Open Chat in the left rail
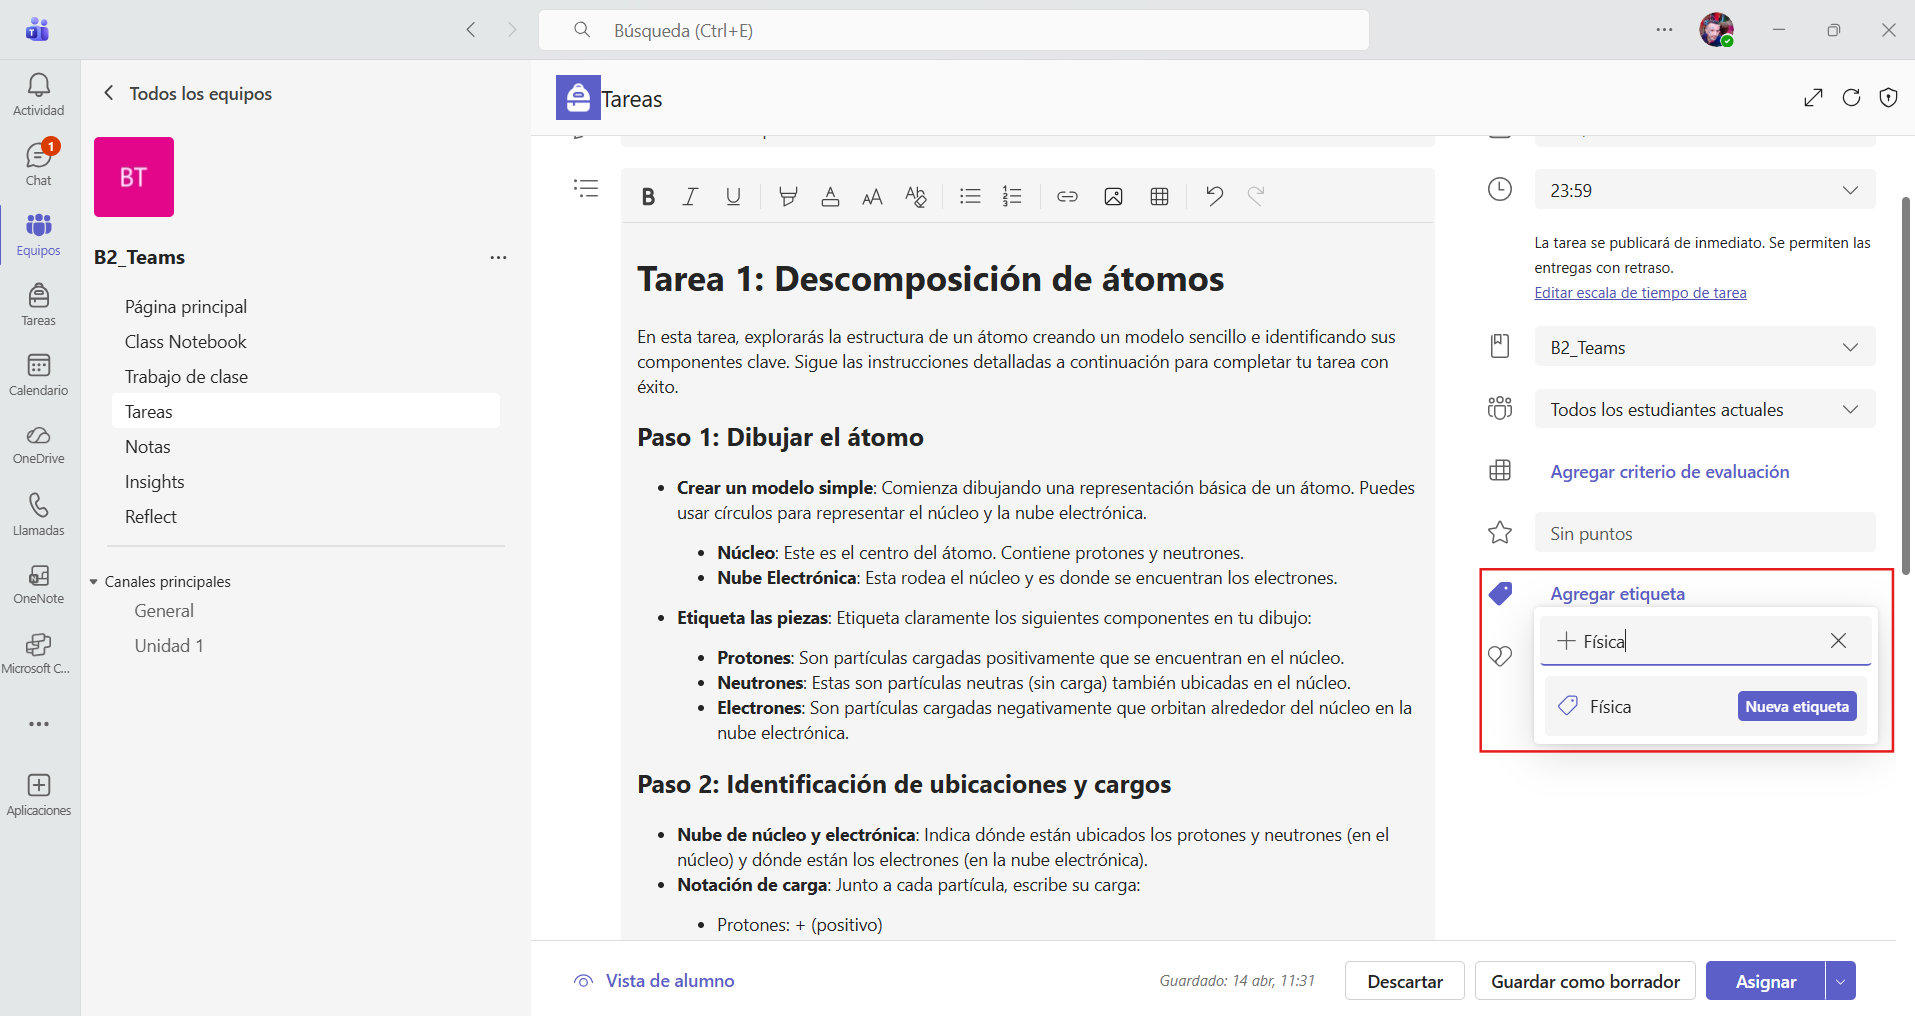Image resolution: width=1915 pixels, height=1016 pixels. click(x=39, y=164)
